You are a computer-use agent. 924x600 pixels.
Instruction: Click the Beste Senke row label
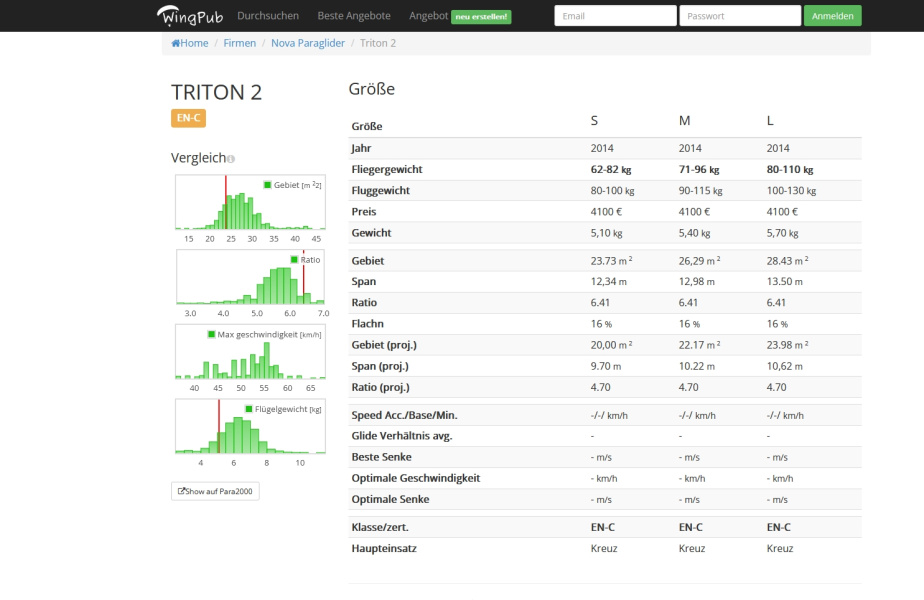(x=381, y=457)
